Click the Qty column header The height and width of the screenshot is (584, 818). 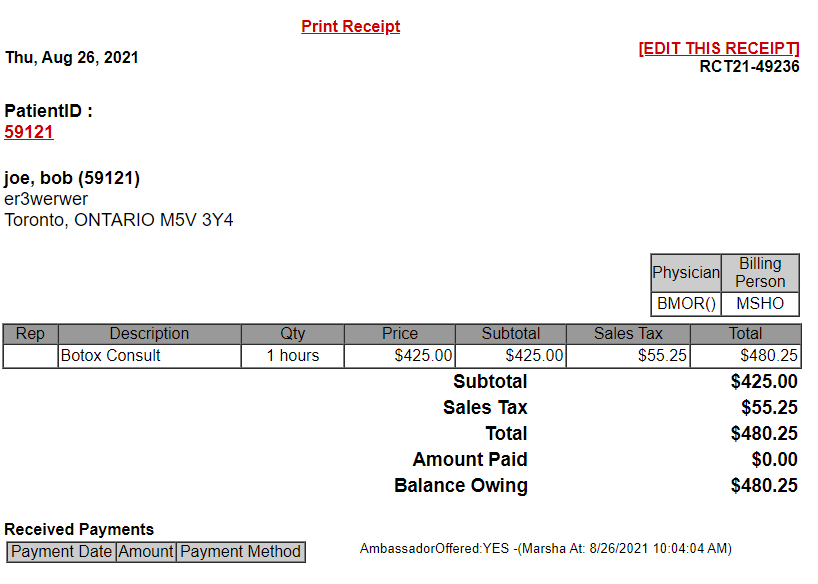tap(292, 334)
